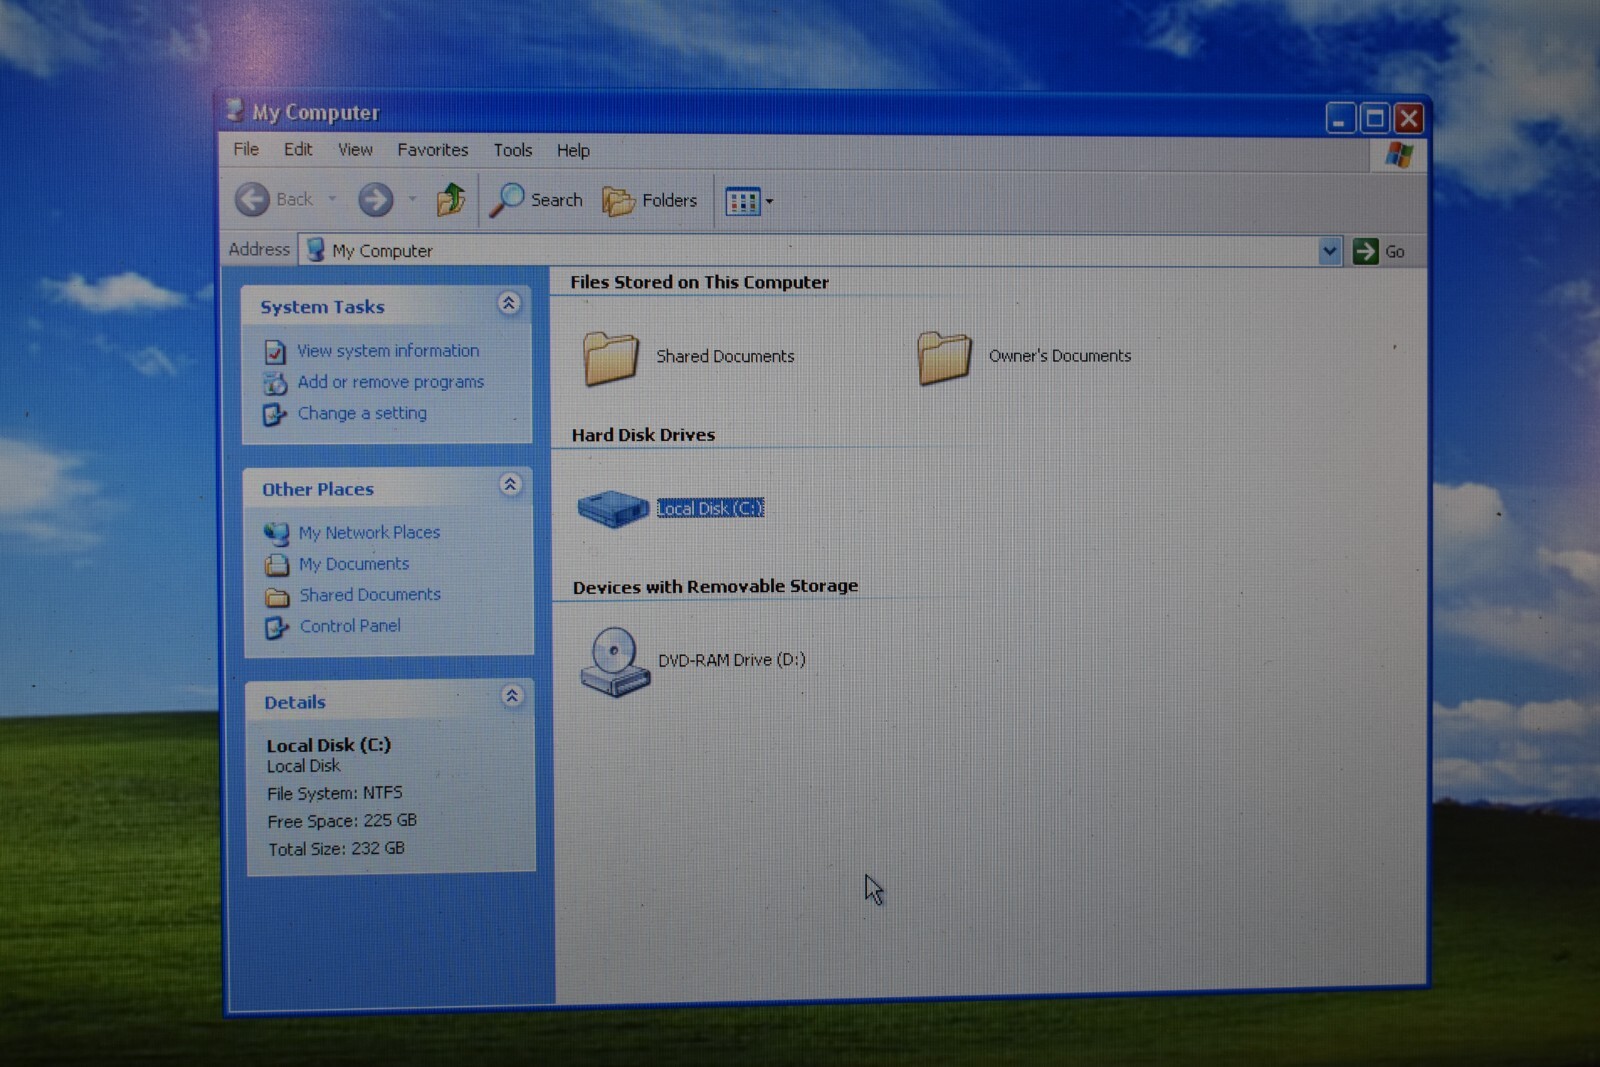
Task: Click the Windows flag logo icon
Action: (1399, 155)
